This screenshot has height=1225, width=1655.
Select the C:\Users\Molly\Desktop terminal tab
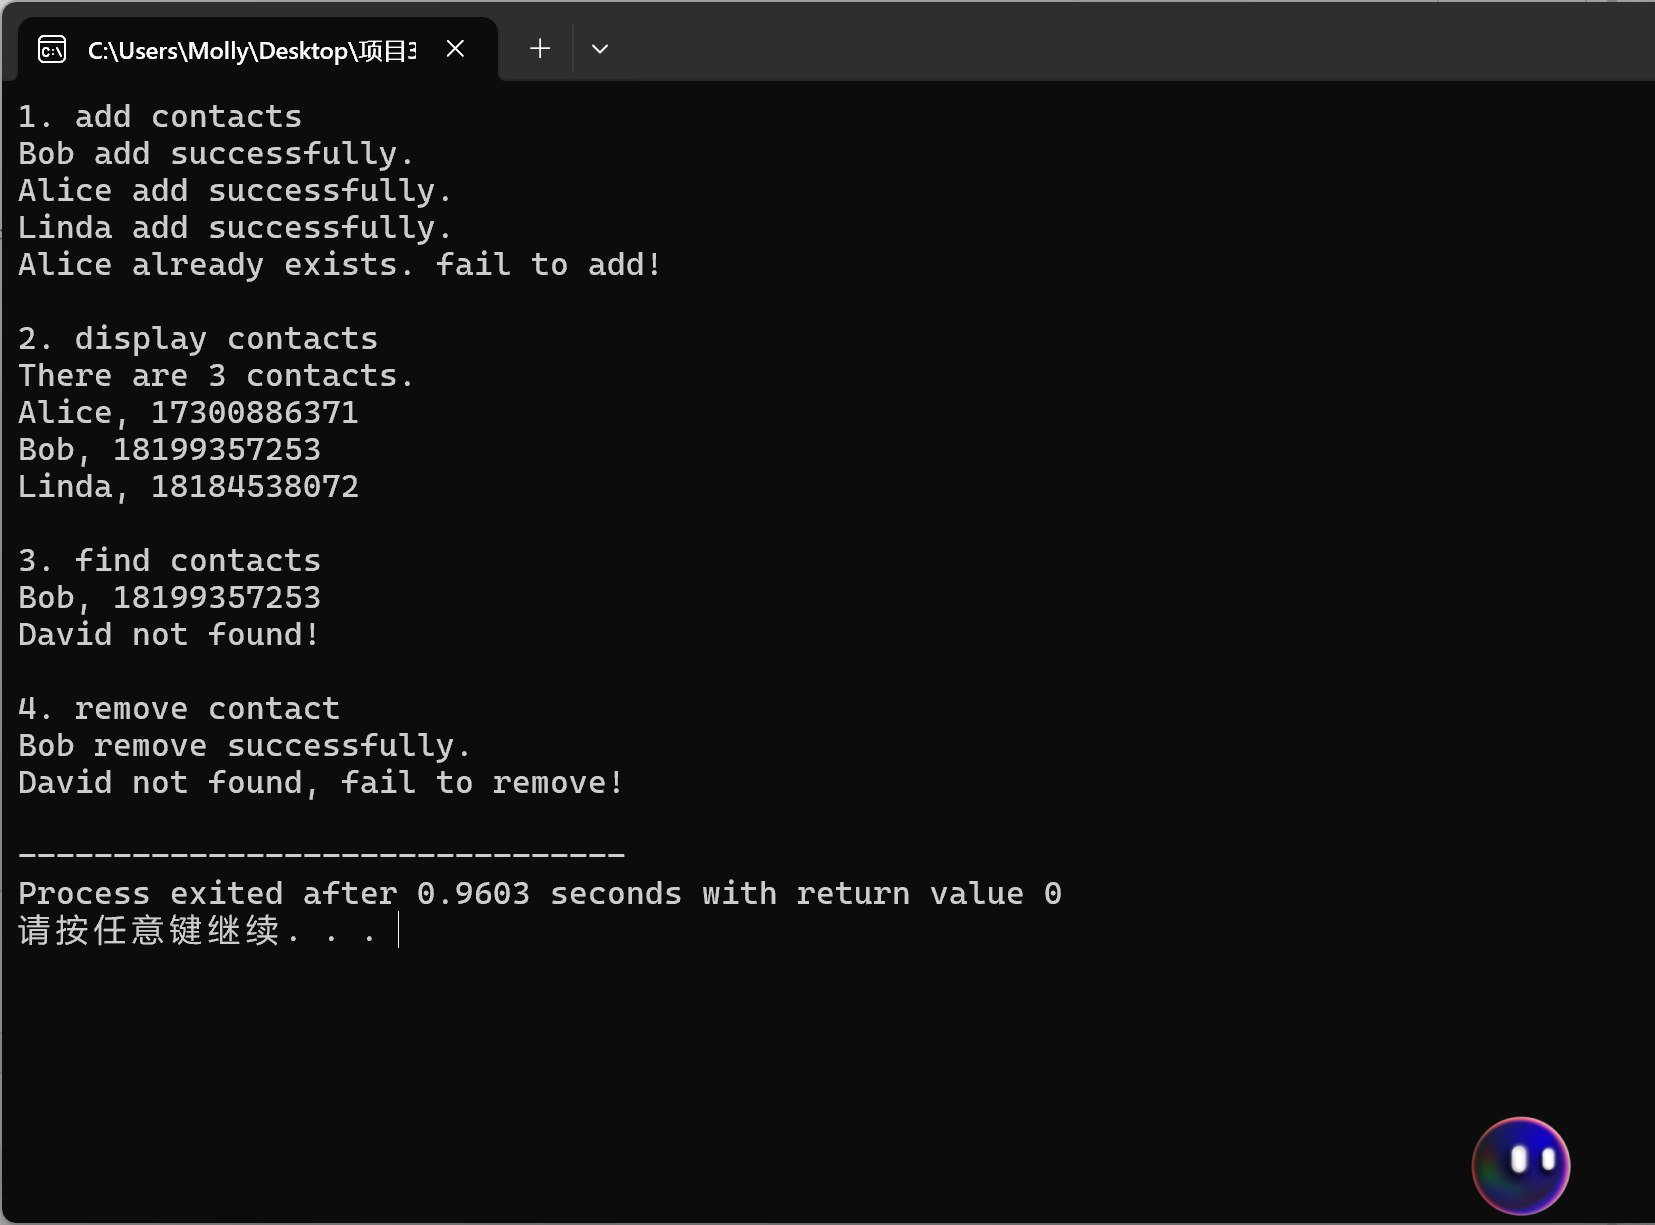(257, 49)
